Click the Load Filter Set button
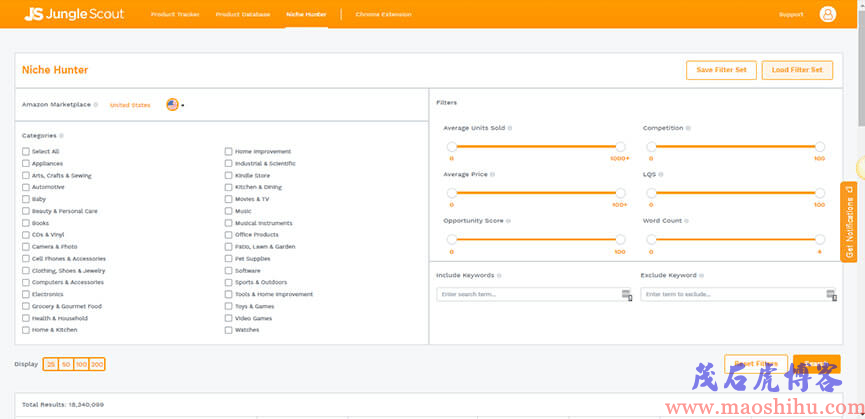 click(x=797, y=70)
